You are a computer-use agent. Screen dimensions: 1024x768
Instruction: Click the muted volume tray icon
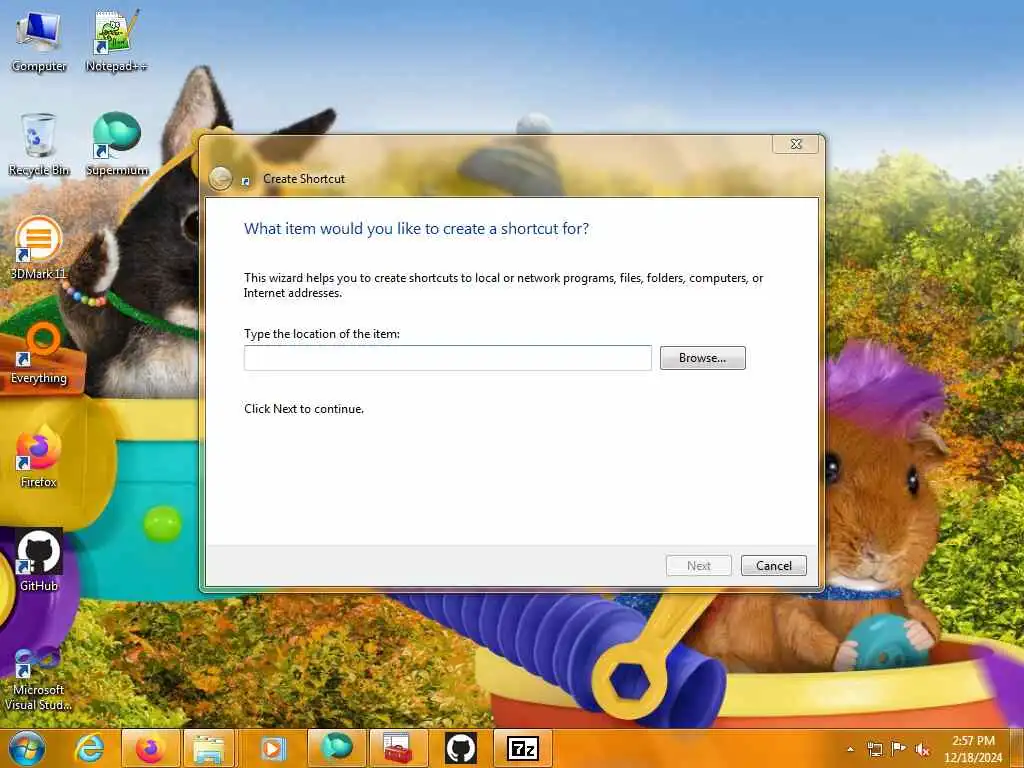[922, 749]
